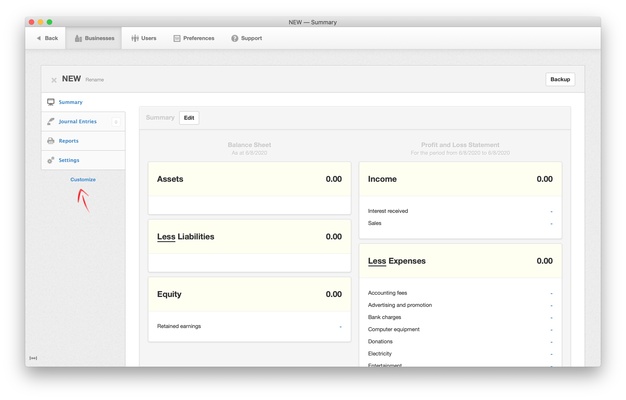
Task: Click the Settings gears icon
Action: pos(51,160)
